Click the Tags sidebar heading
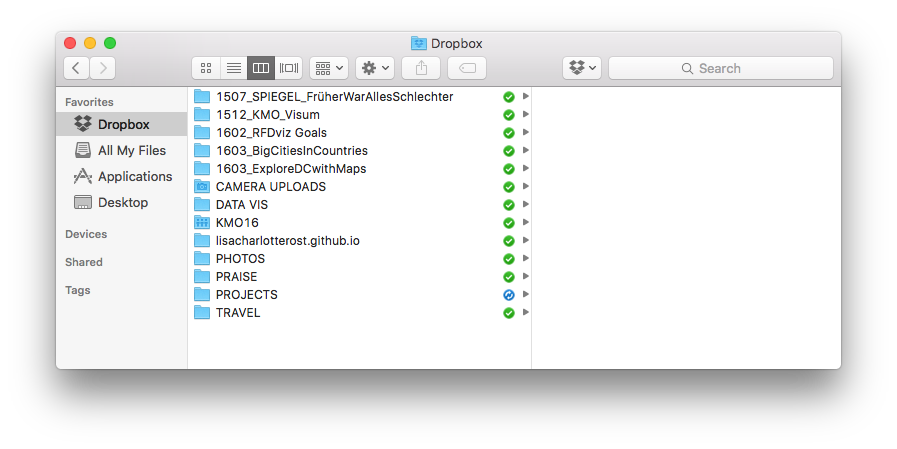Screen dimensions: 897x449 78,290
